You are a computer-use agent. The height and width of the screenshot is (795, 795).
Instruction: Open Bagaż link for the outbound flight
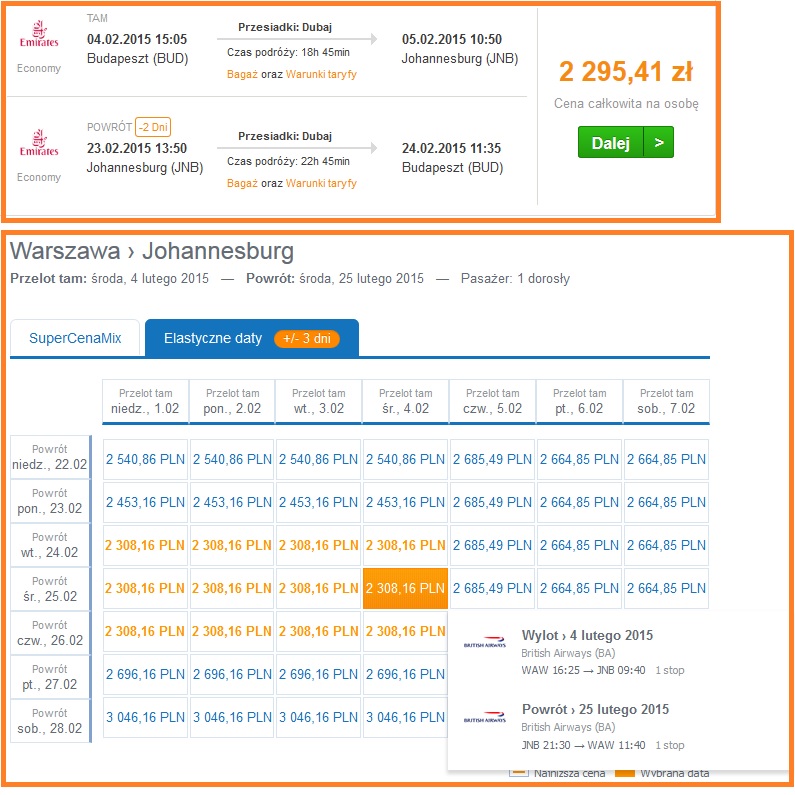pos(242,75)
